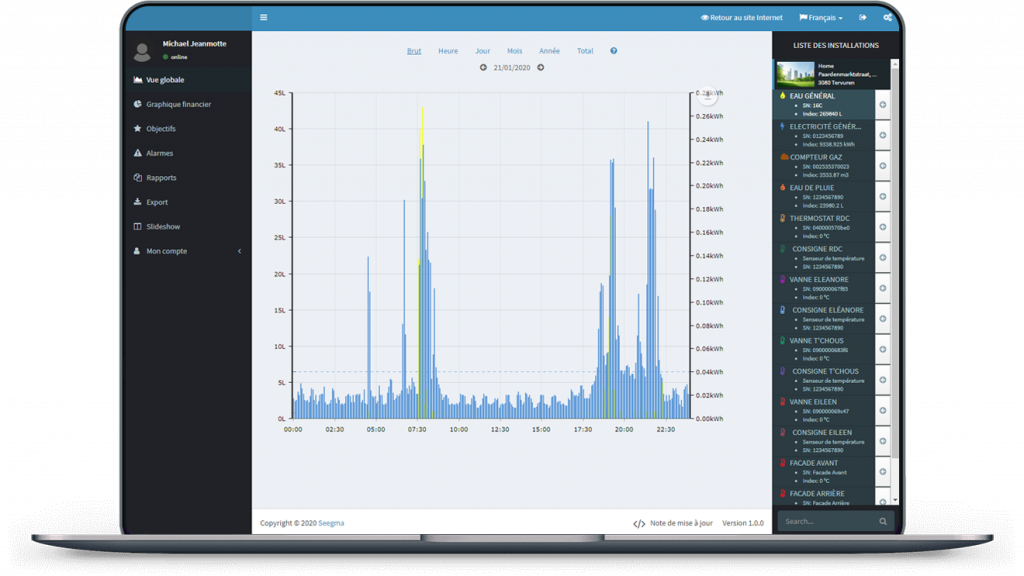Click the logout icon in top bar
This screenshot has height=576, width=1024.
(863, 17)
